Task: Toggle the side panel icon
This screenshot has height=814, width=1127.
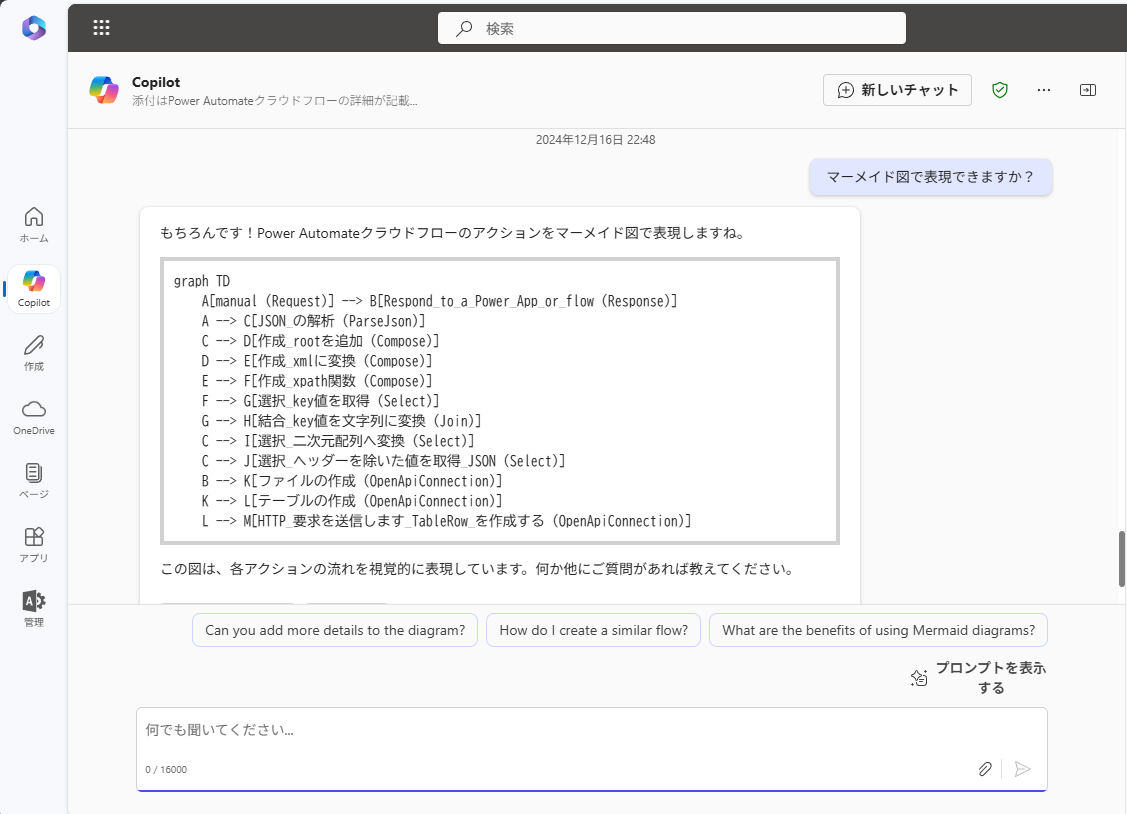Action: click(1087, 90)
